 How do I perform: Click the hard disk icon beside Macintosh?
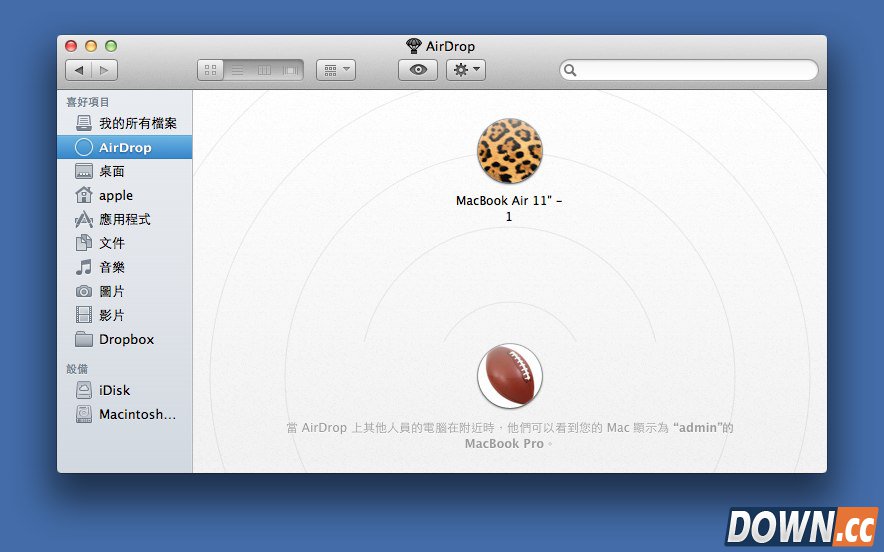pos(83,414)
